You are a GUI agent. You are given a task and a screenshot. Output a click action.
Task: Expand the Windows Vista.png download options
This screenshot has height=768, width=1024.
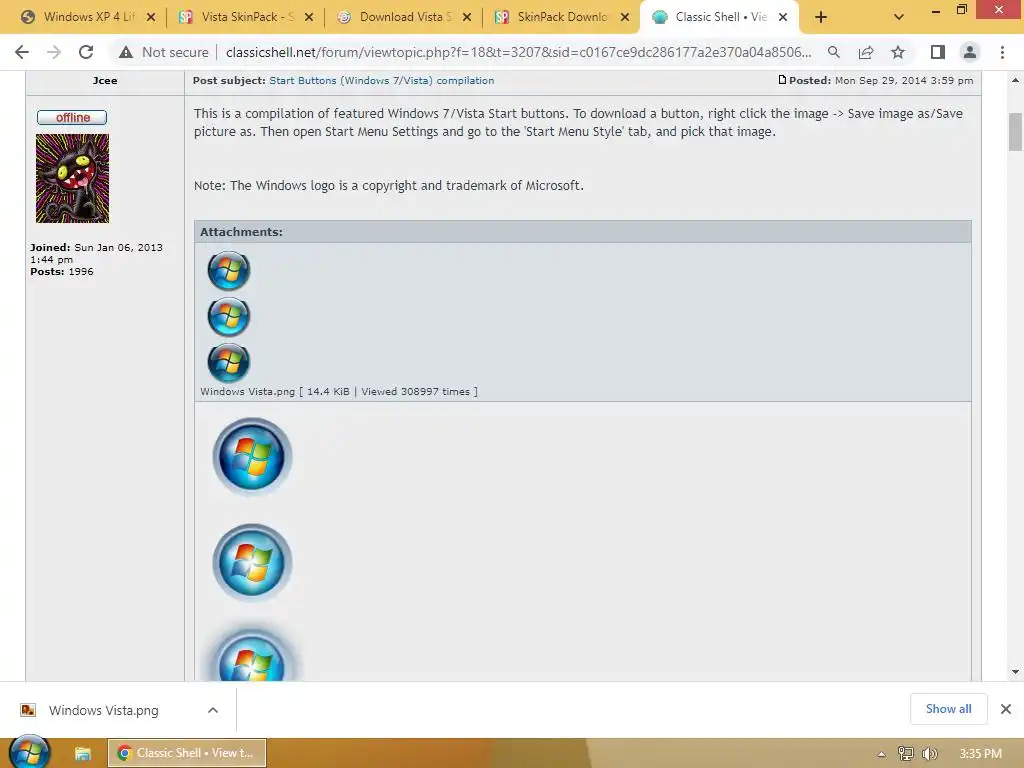pyautogui.click(x=213, y=711)
